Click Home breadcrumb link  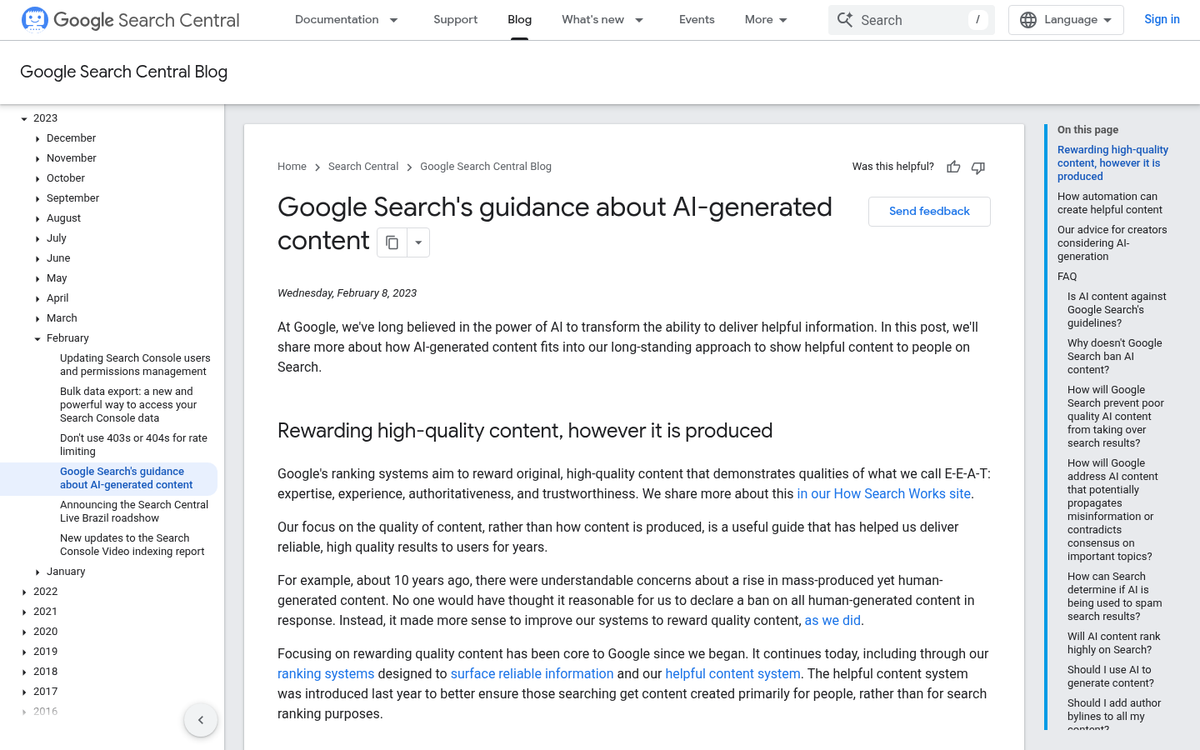coord(292,167)
